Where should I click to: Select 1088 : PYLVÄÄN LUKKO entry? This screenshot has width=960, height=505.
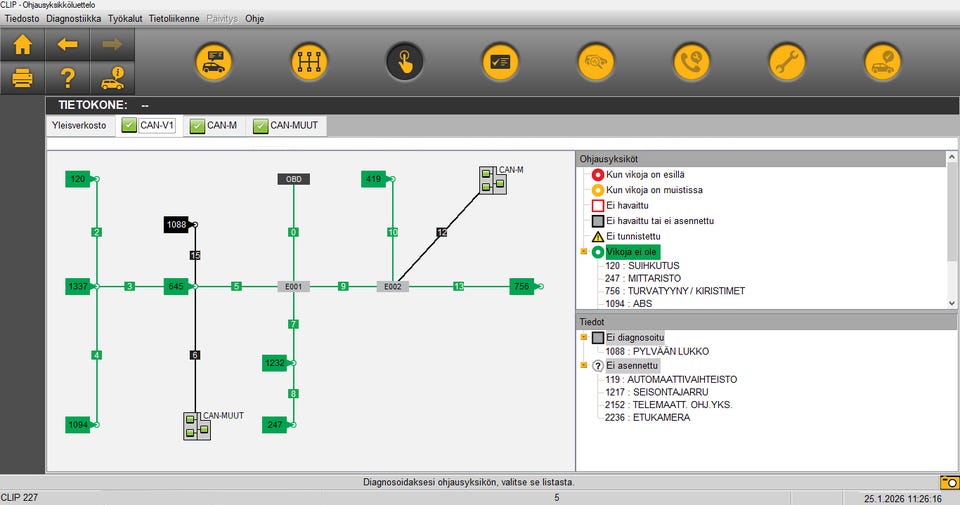click(x=657, y=351)
